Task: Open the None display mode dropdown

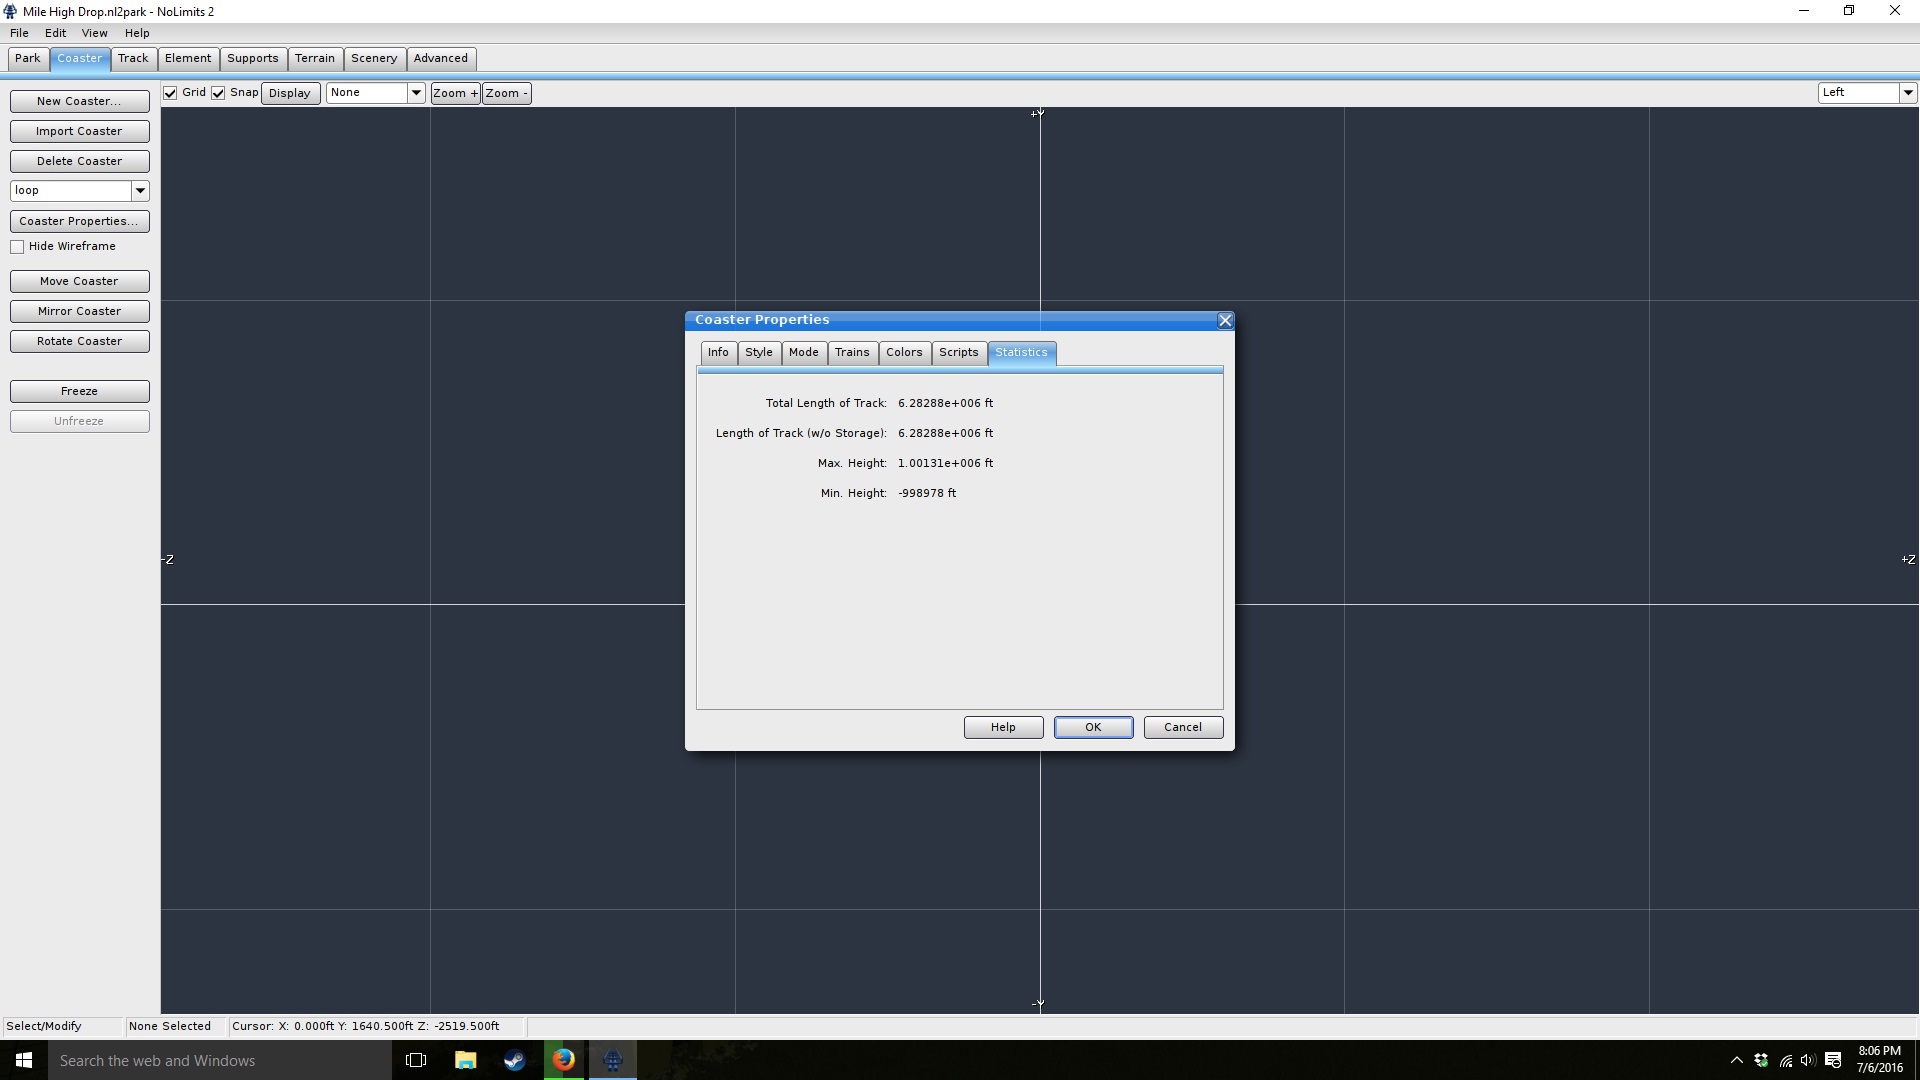Action: coord(416,93)
